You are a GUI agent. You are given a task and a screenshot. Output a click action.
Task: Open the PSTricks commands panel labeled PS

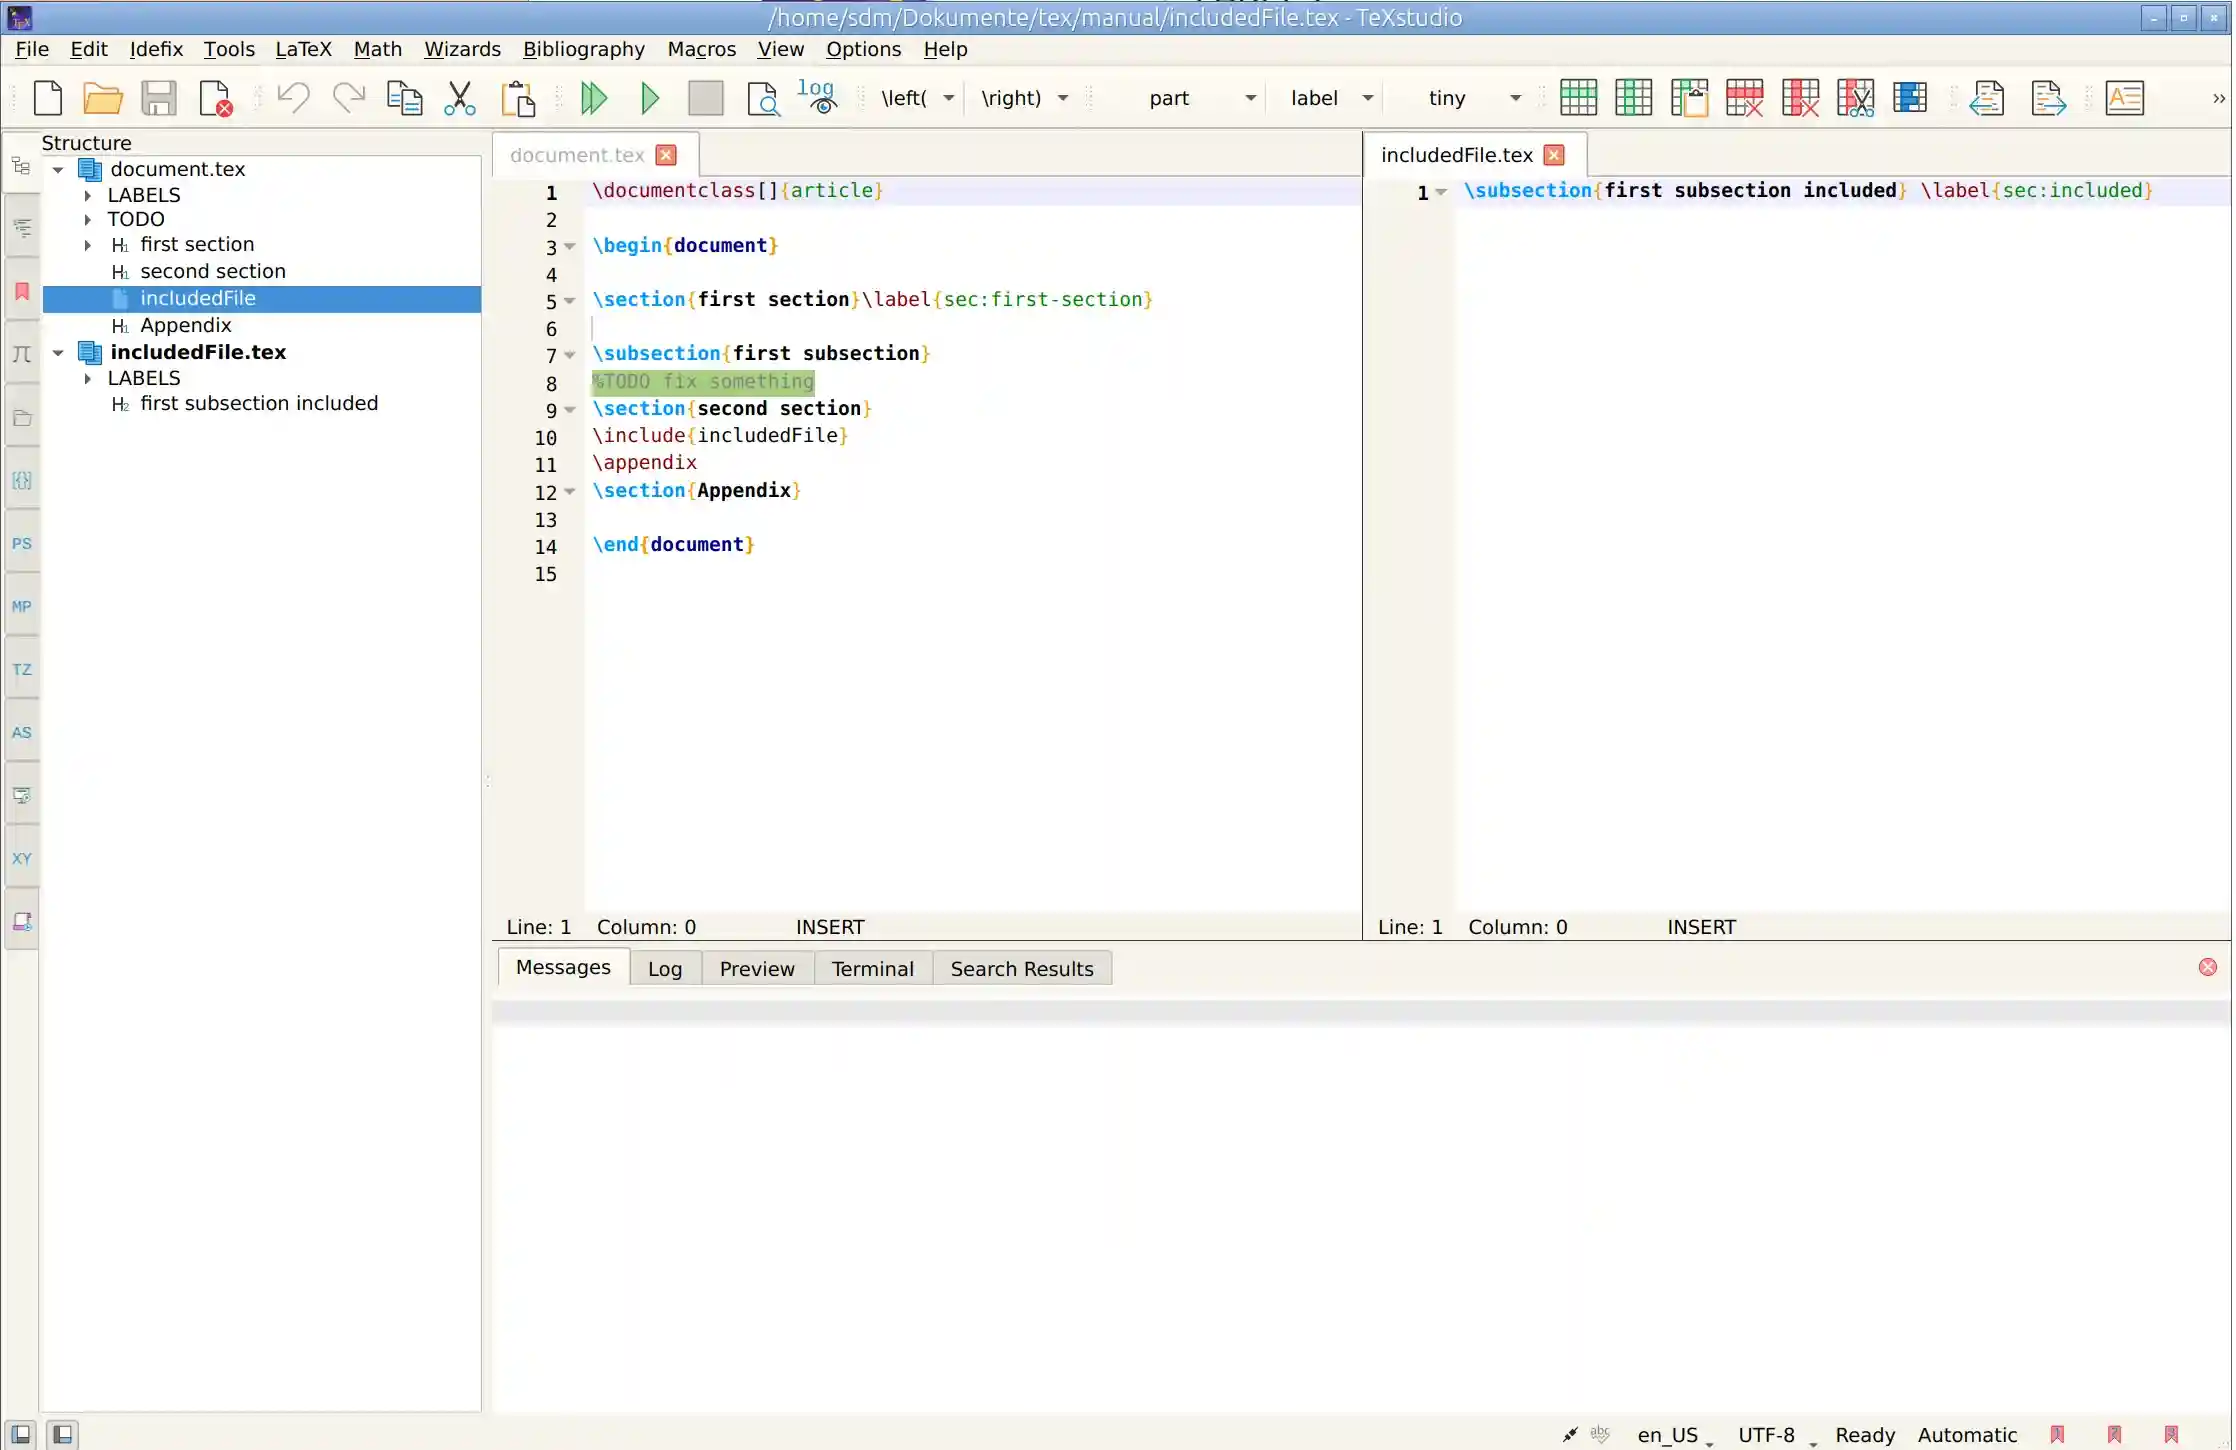(x=21, y=543)
